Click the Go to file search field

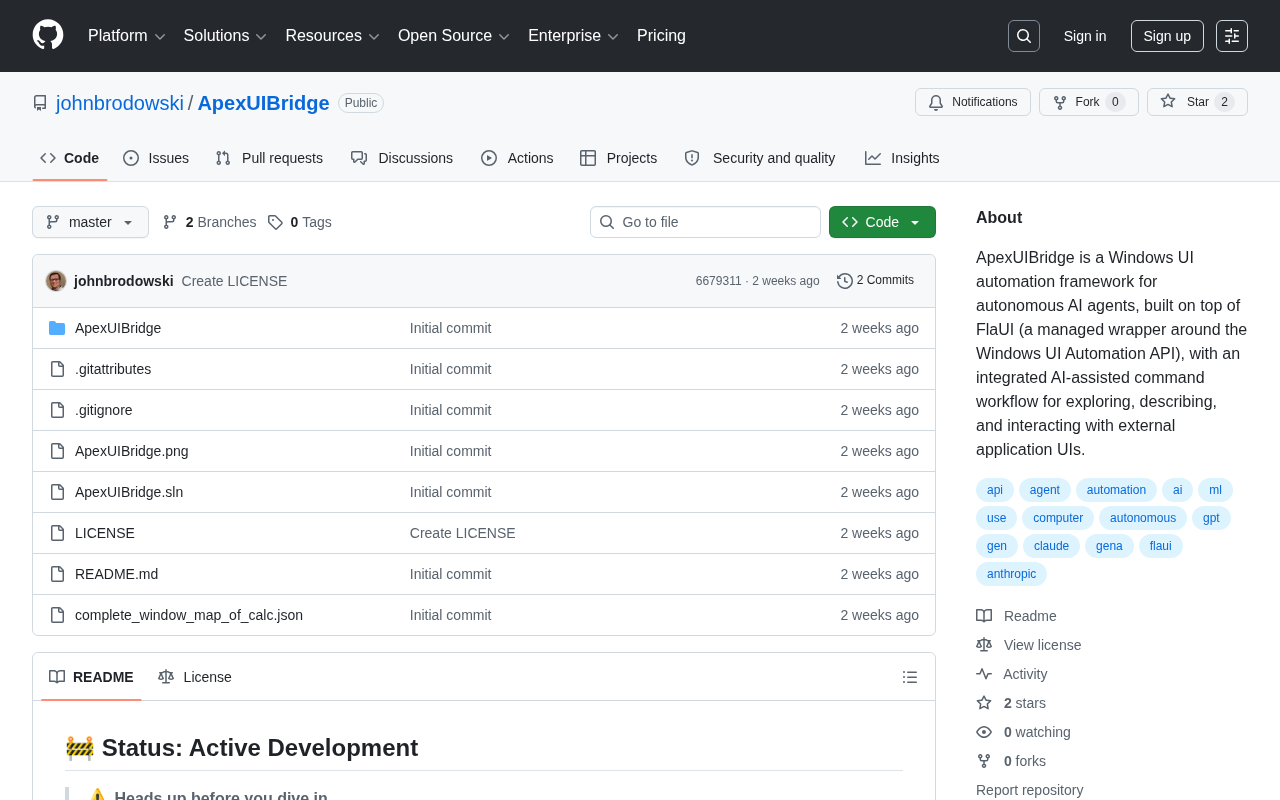pos(705,222)
